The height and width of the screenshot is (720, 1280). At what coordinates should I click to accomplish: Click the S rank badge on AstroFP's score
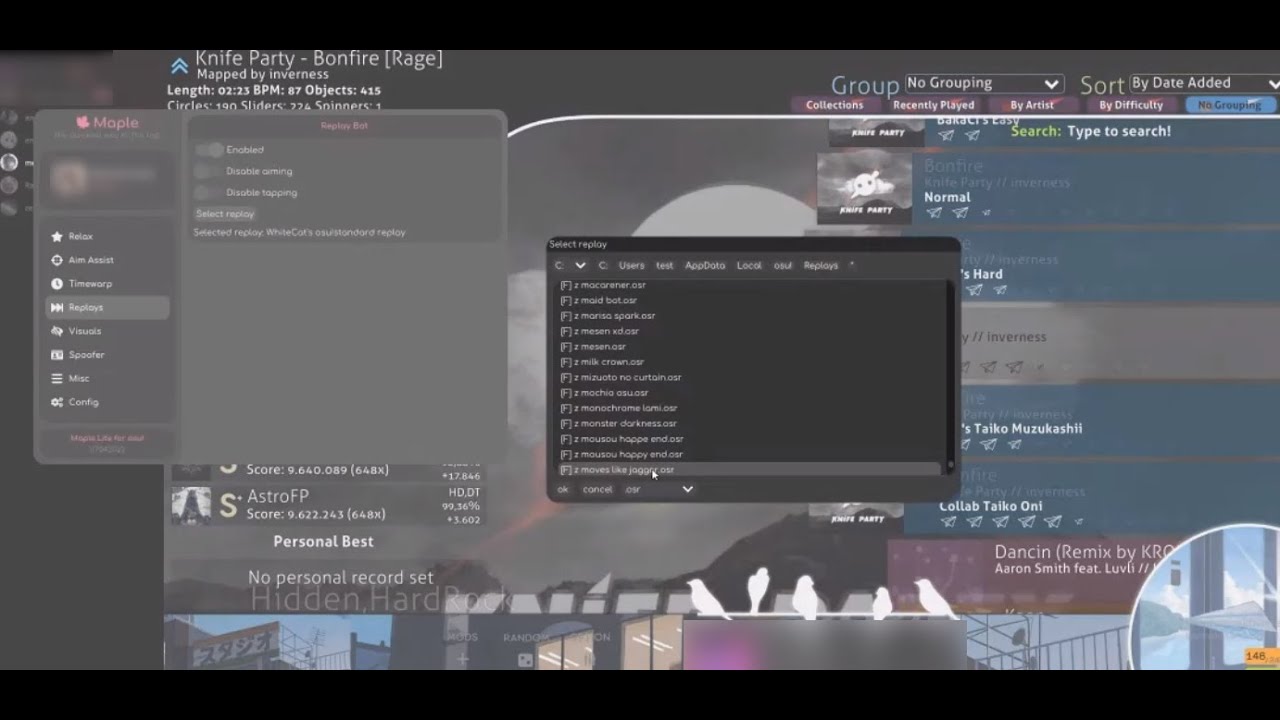pyautogui.click(x=228, y=505)
